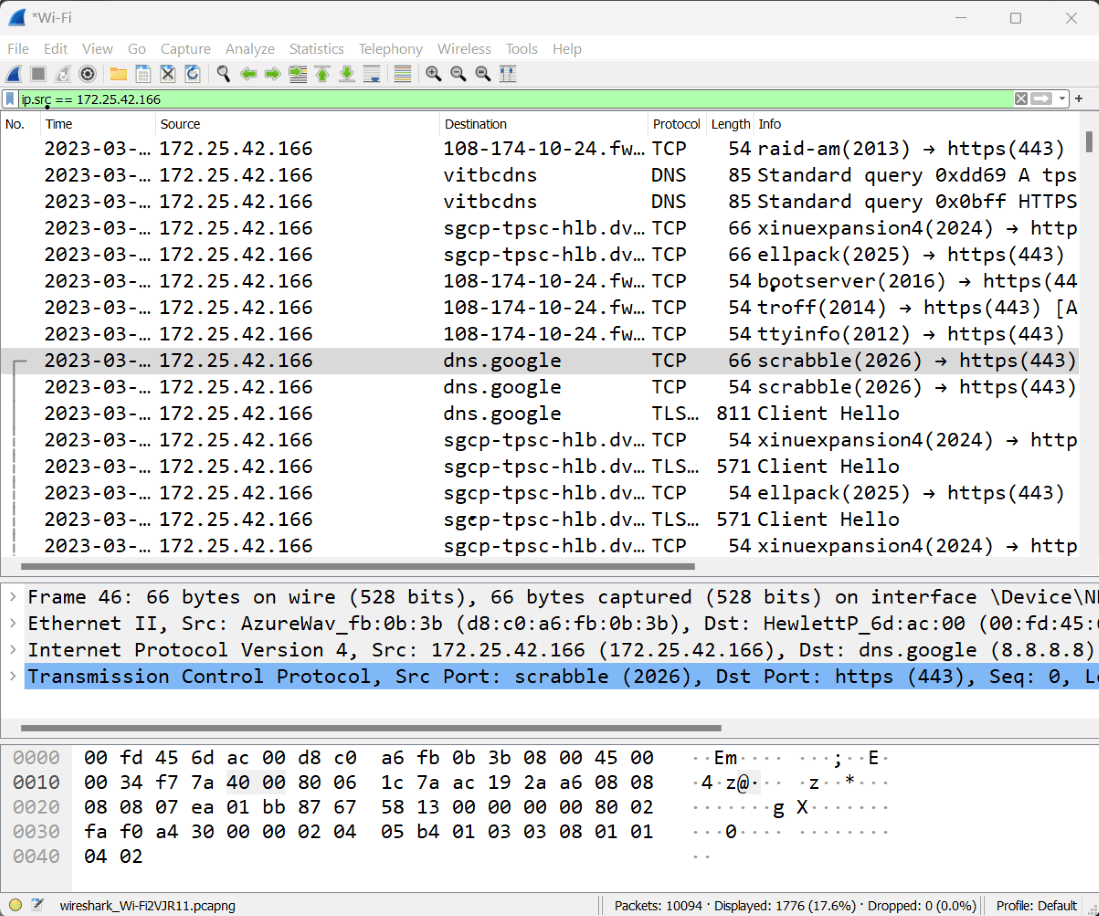Start a new live capture
The width and height of the screenshot is (1099, 916).
tap(13, 73)
